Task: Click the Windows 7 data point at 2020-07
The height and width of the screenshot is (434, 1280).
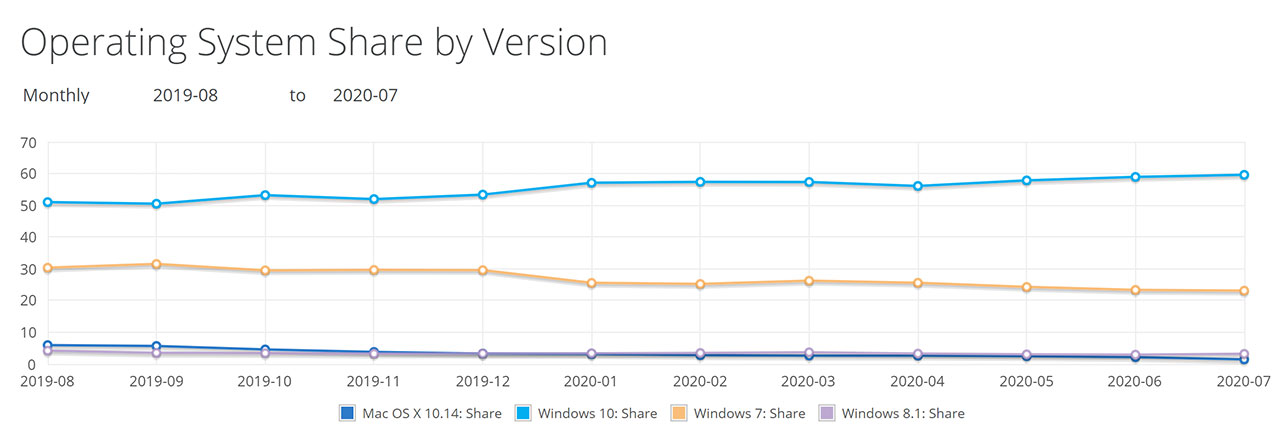Action: (1244, 291)
